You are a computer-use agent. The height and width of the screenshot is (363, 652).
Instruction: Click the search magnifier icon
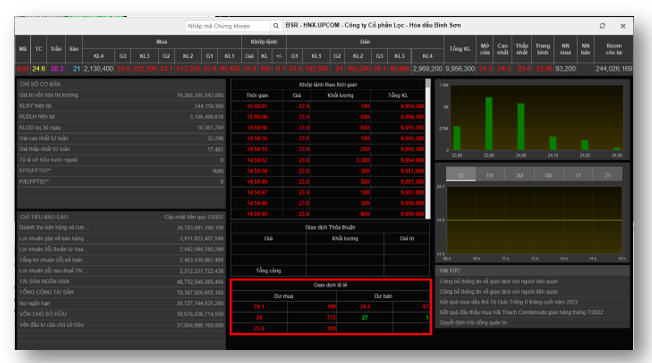click(276, 26)
